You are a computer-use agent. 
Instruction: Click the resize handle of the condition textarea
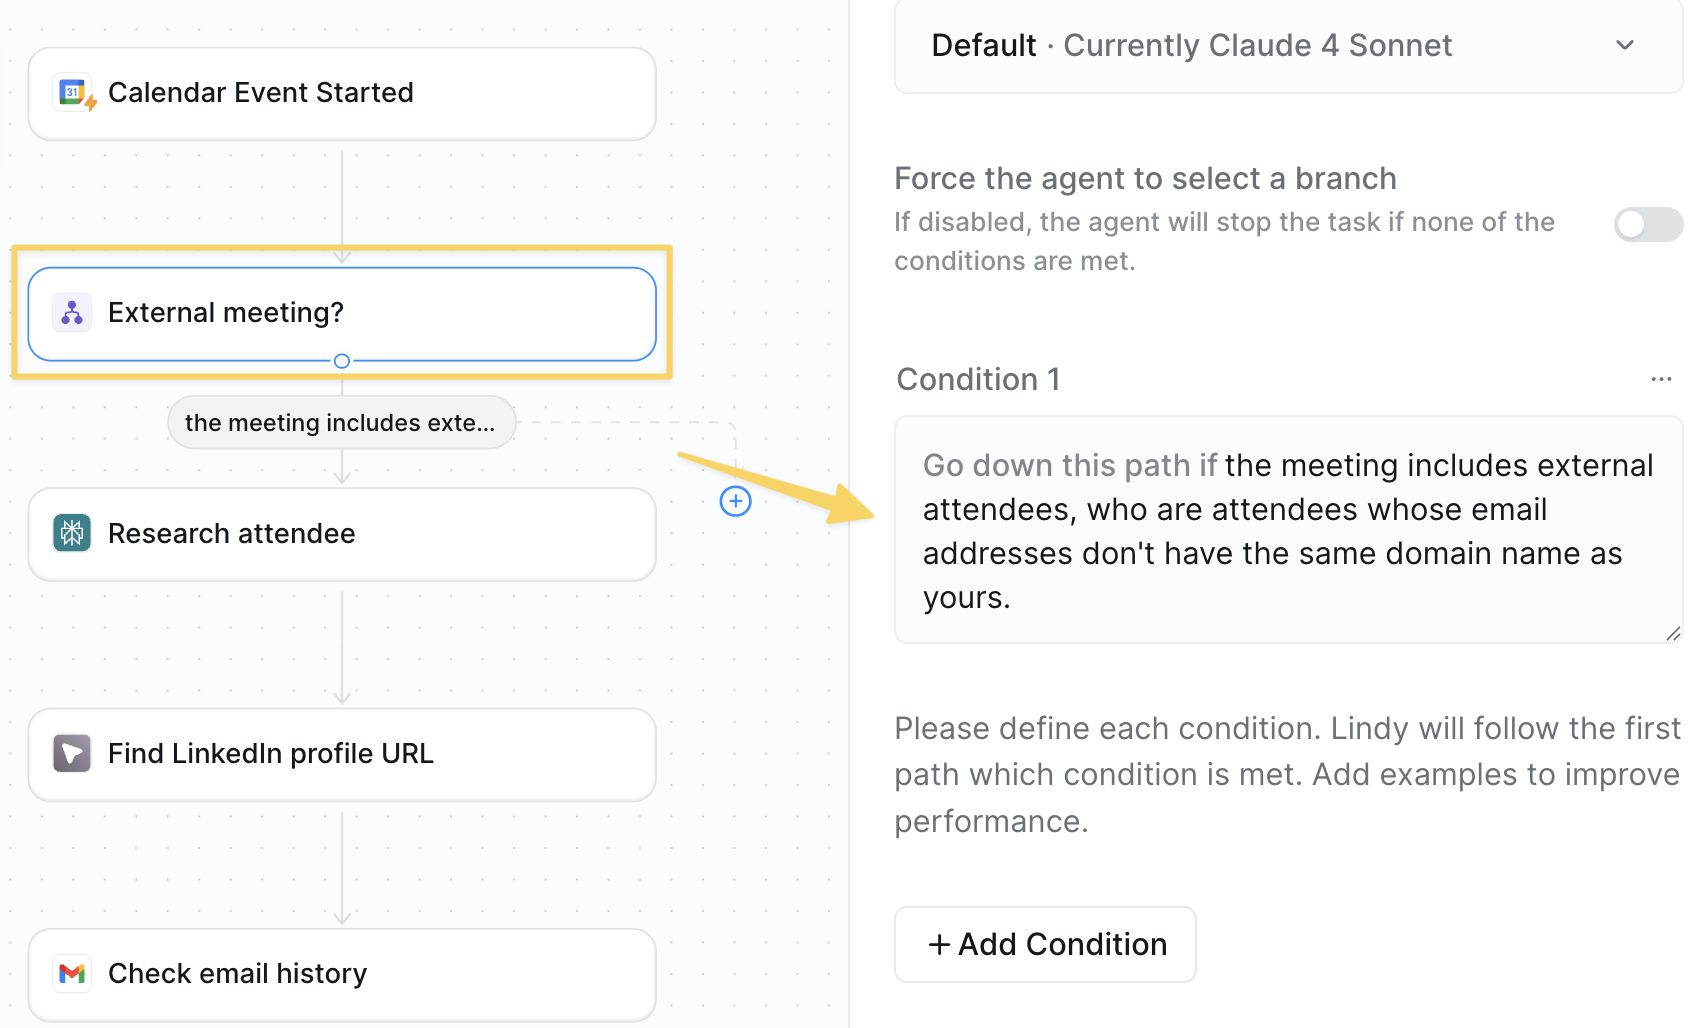click(1673, 633)
